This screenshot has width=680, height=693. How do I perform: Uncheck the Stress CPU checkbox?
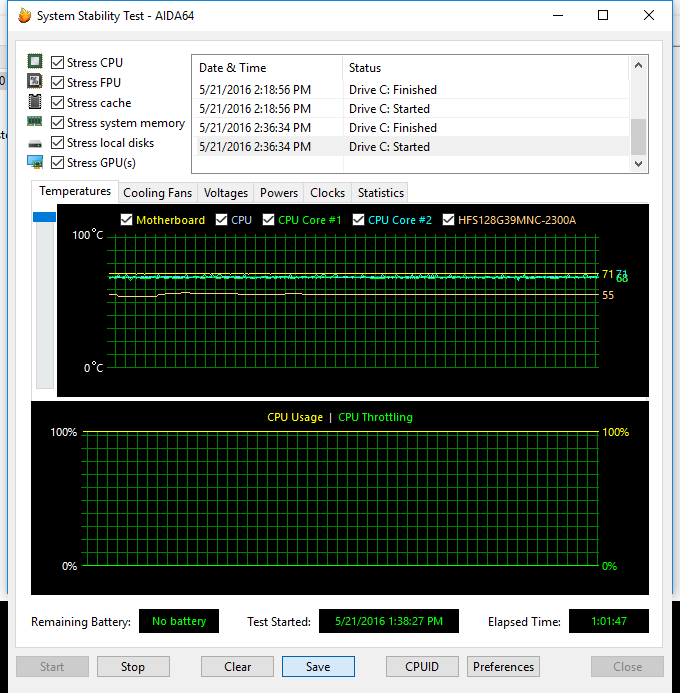(x=57, y=62)
